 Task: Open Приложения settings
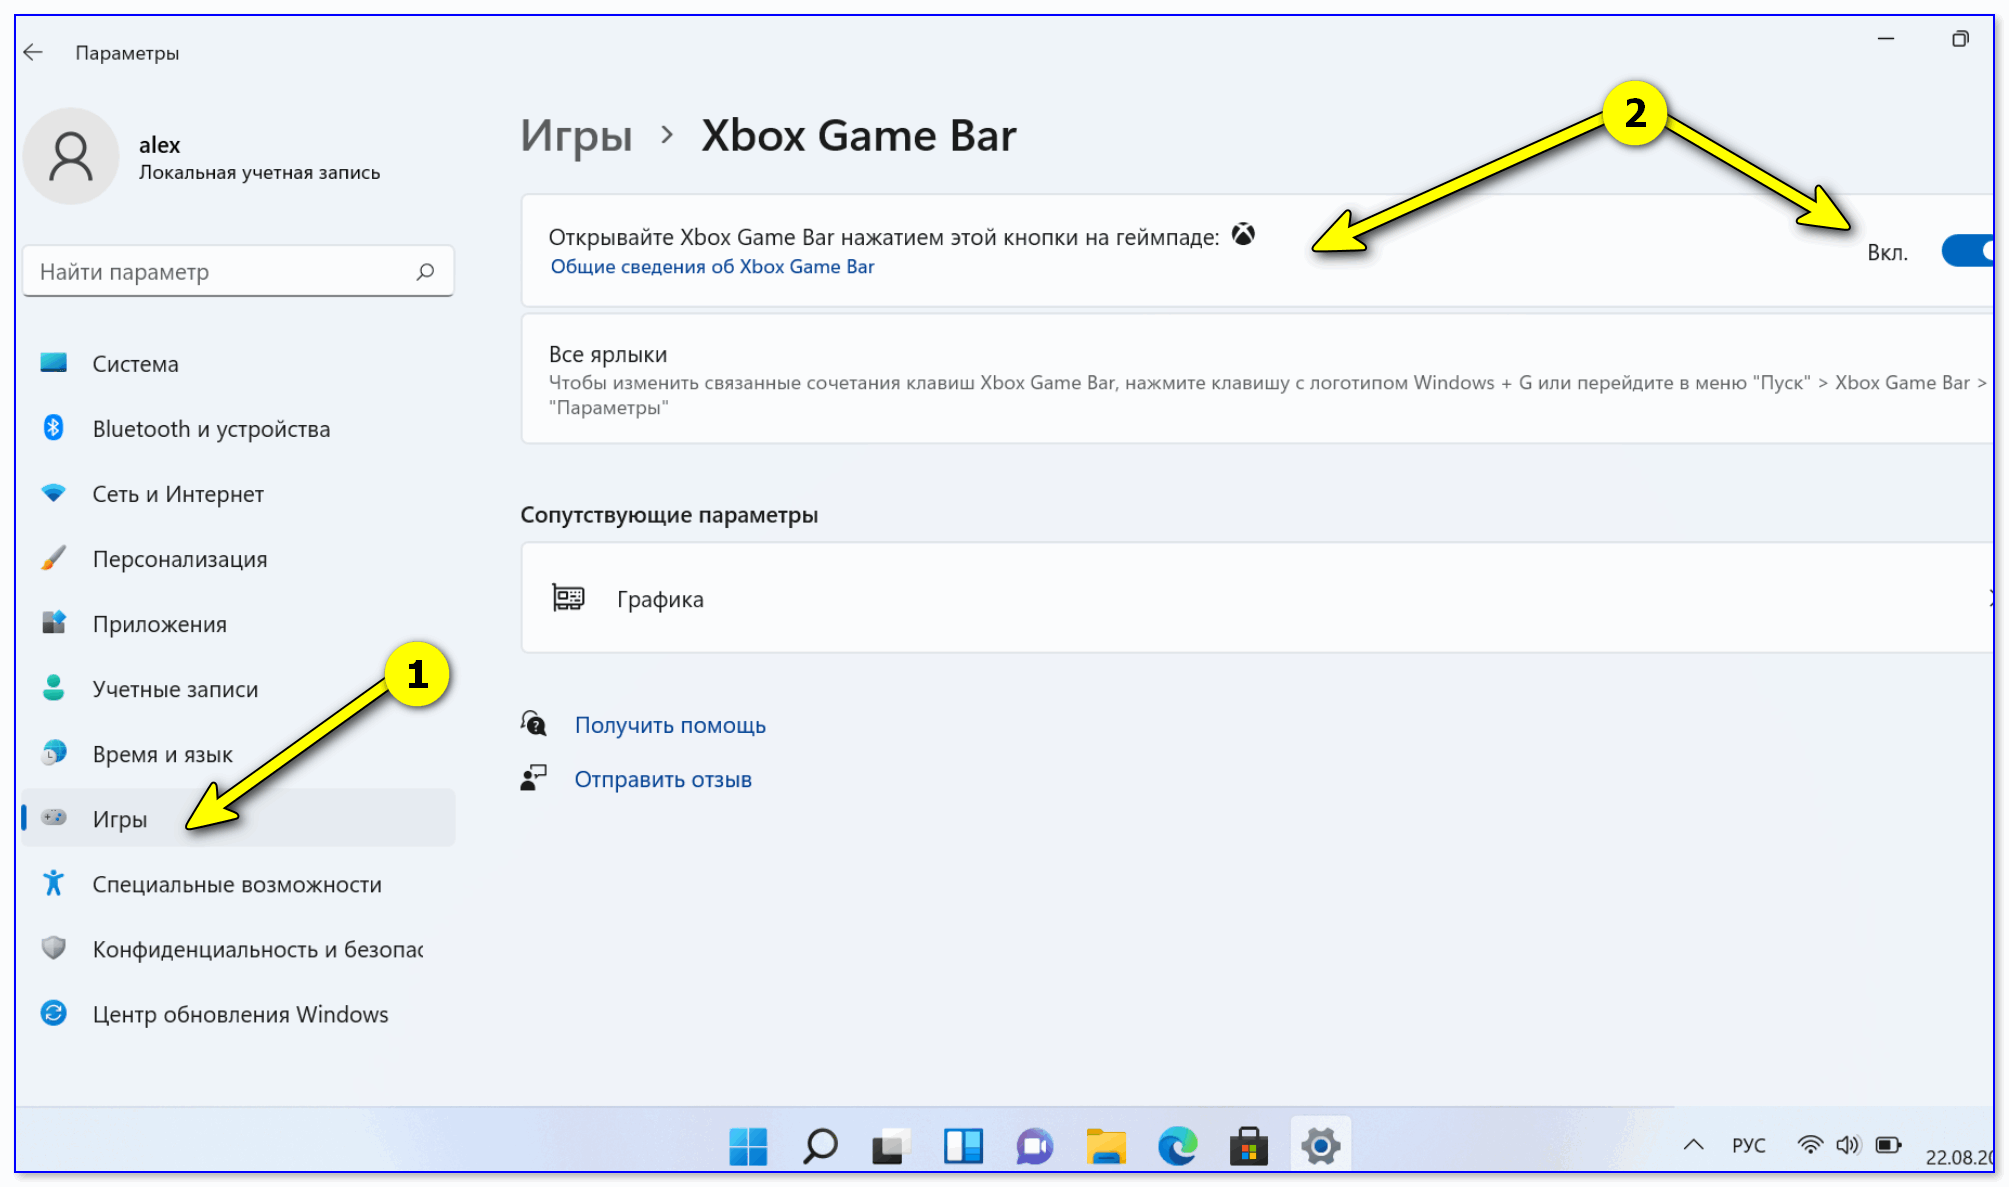[x=238, y=624]
